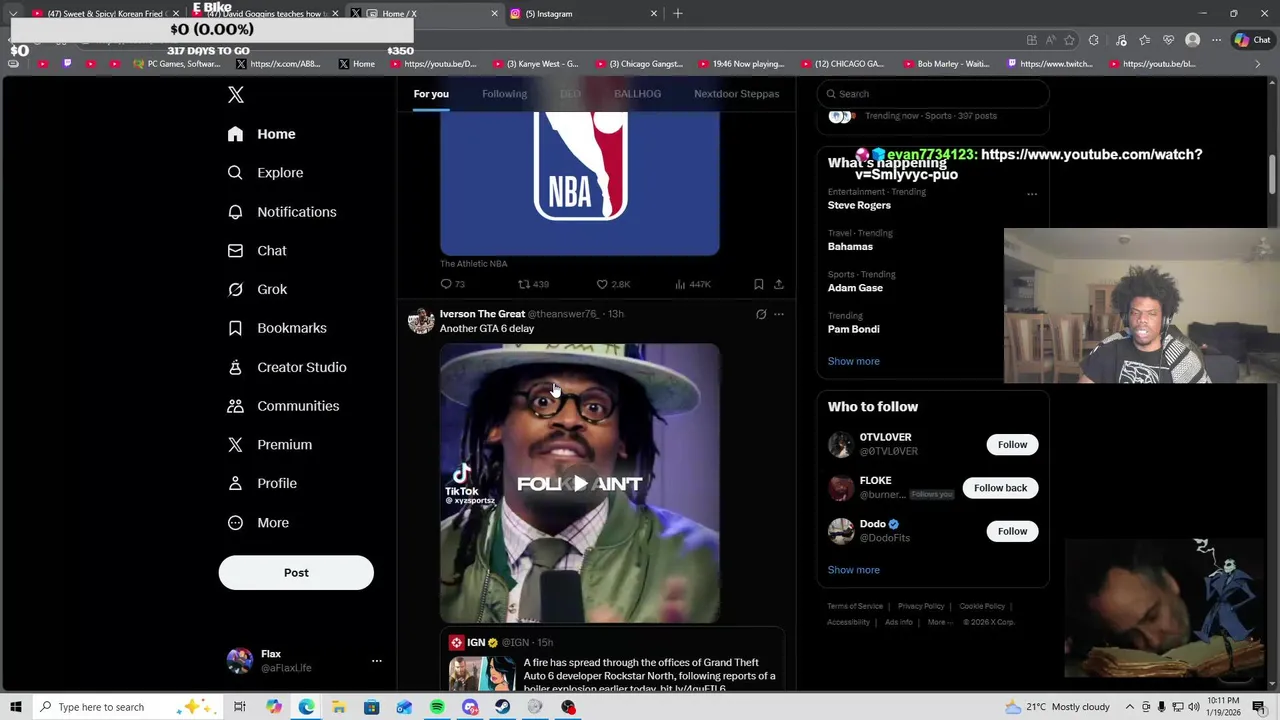Viewport: 1280px width, 720px height.
Task: Open the Pam Bondi trend
Action: tap(854, 329)
